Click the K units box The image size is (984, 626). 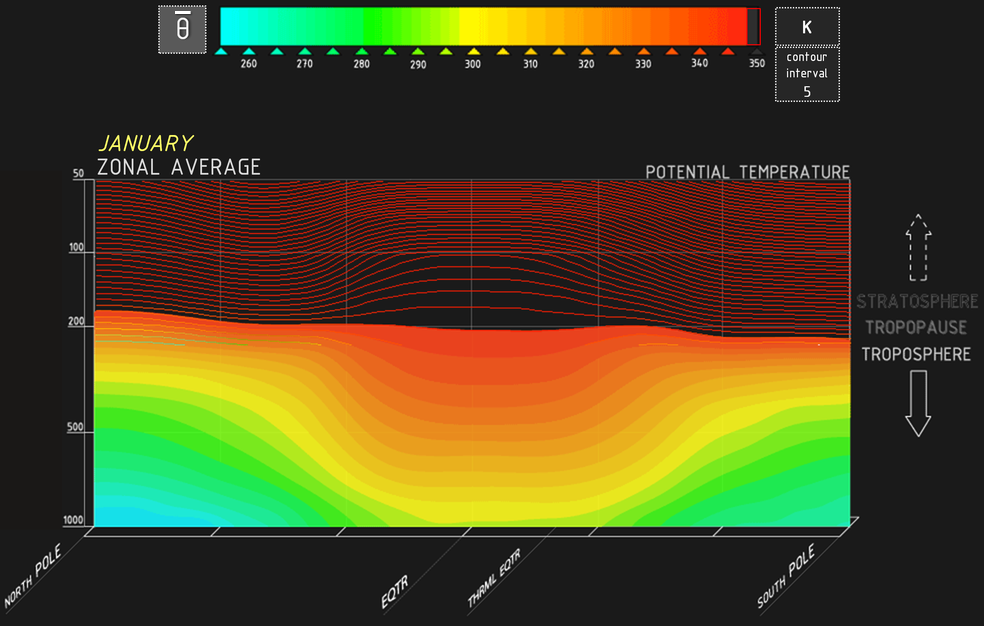click(806, 27)
